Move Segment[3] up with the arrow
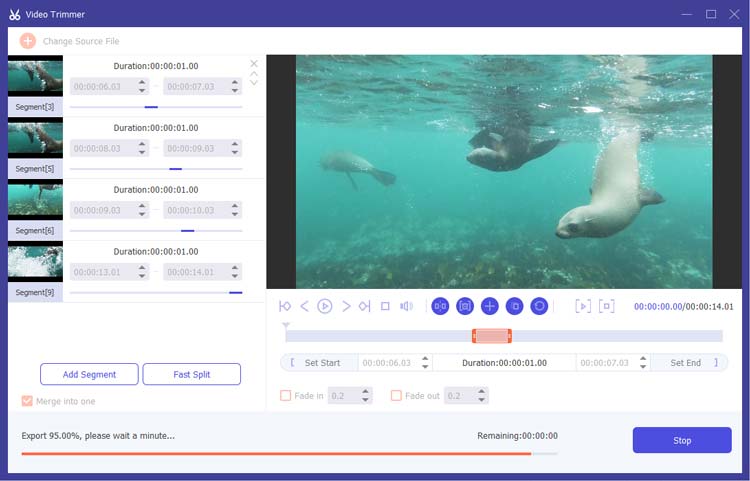The width and height of the screenshot is (750, 481). click(x=254, y=74)
